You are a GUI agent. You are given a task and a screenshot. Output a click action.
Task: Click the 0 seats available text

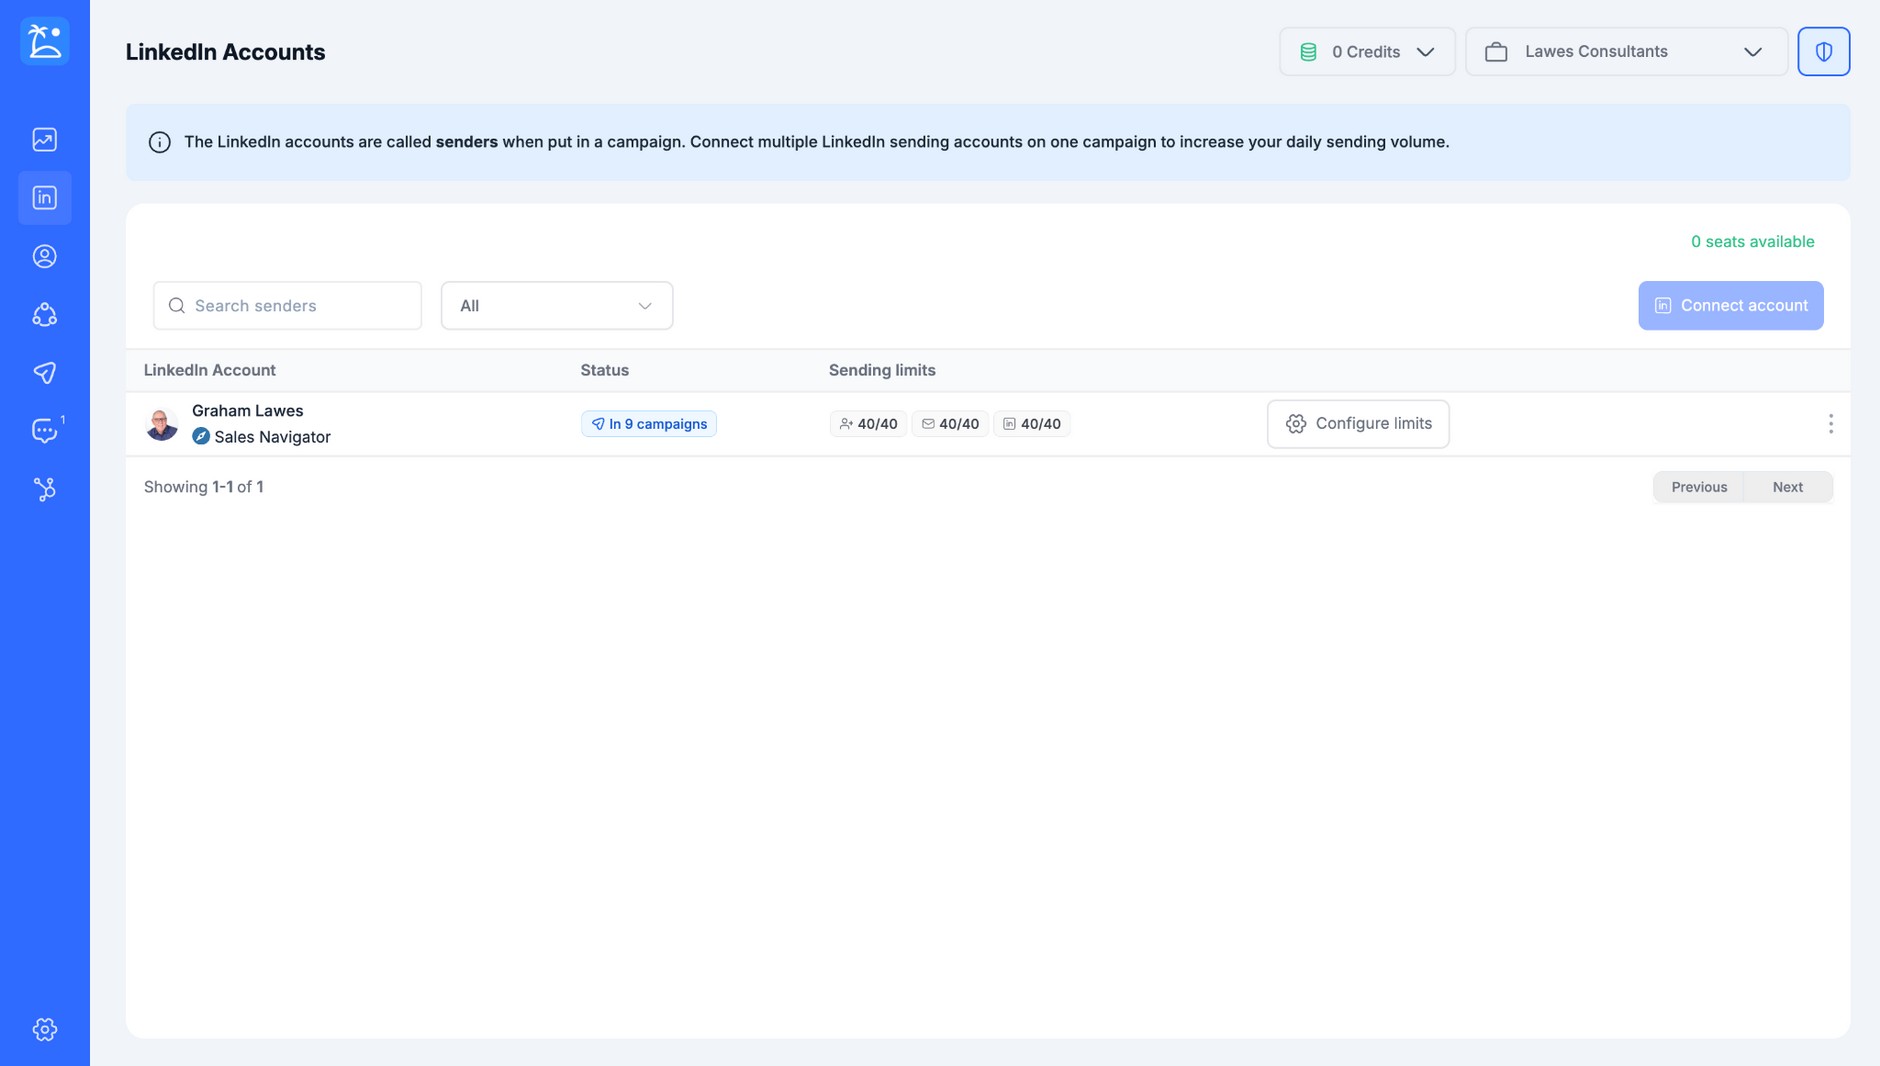1752,242
